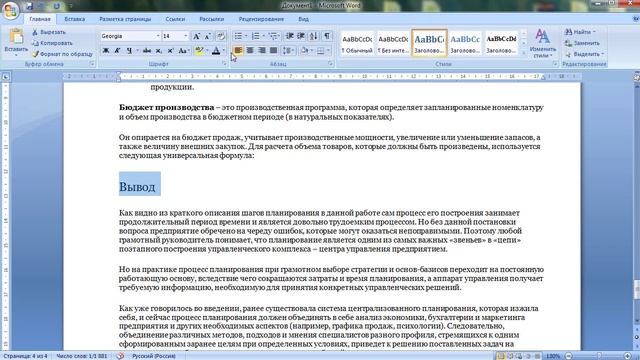Image resolution: width=640 pixels, height=360 pixels.
Task: Apply the Без интервала style
Action: [393, 43]
